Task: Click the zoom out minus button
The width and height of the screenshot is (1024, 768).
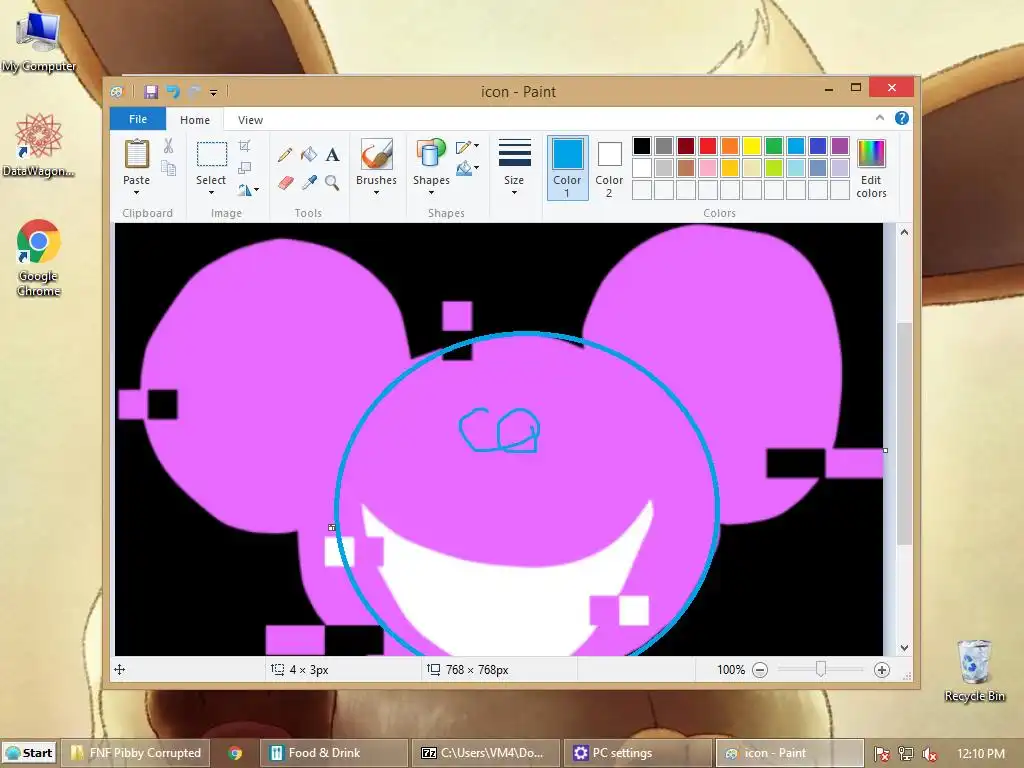Action: (760, 670)
